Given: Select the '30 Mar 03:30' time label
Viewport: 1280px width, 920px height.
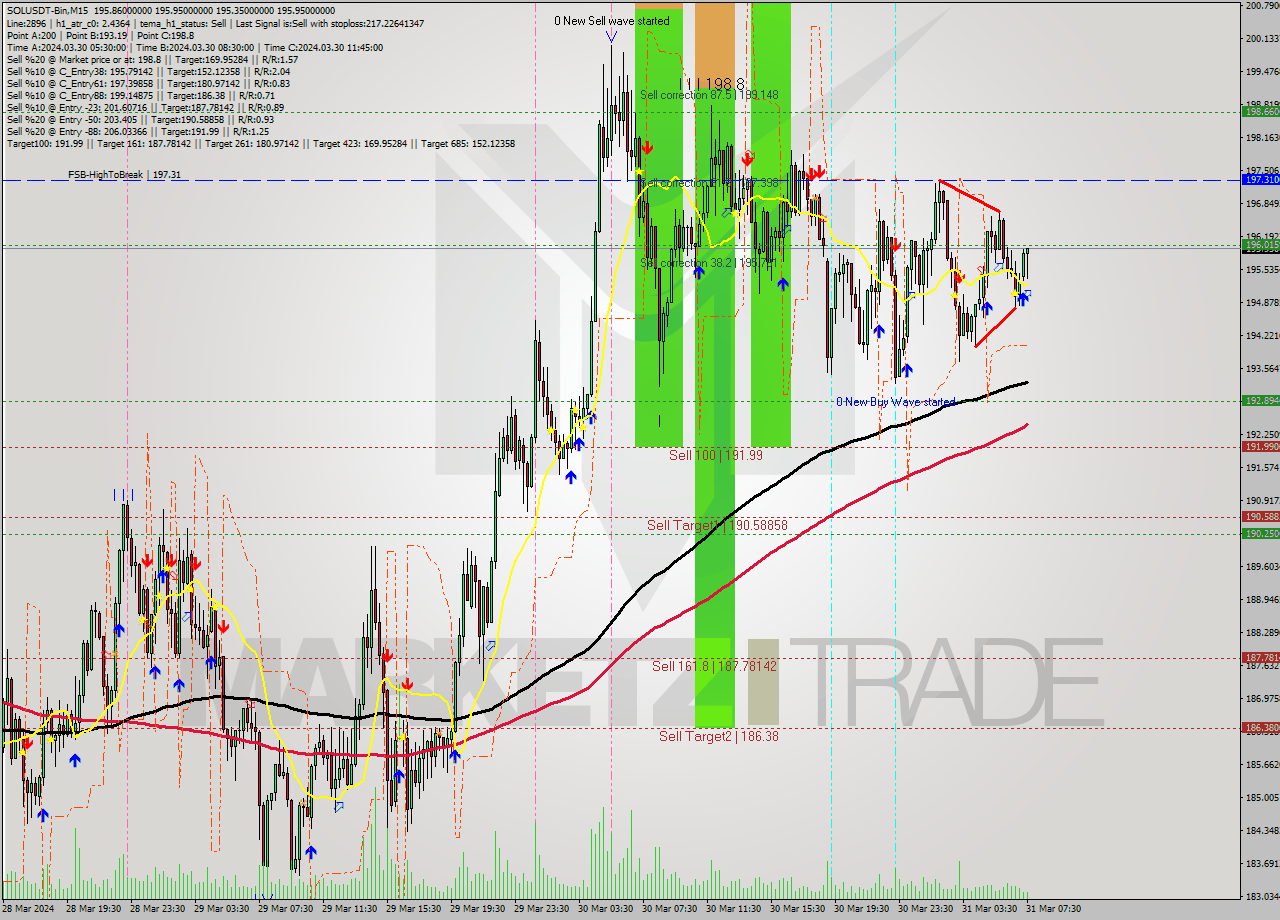Looking at the screenshot, I should coord(606,910).
